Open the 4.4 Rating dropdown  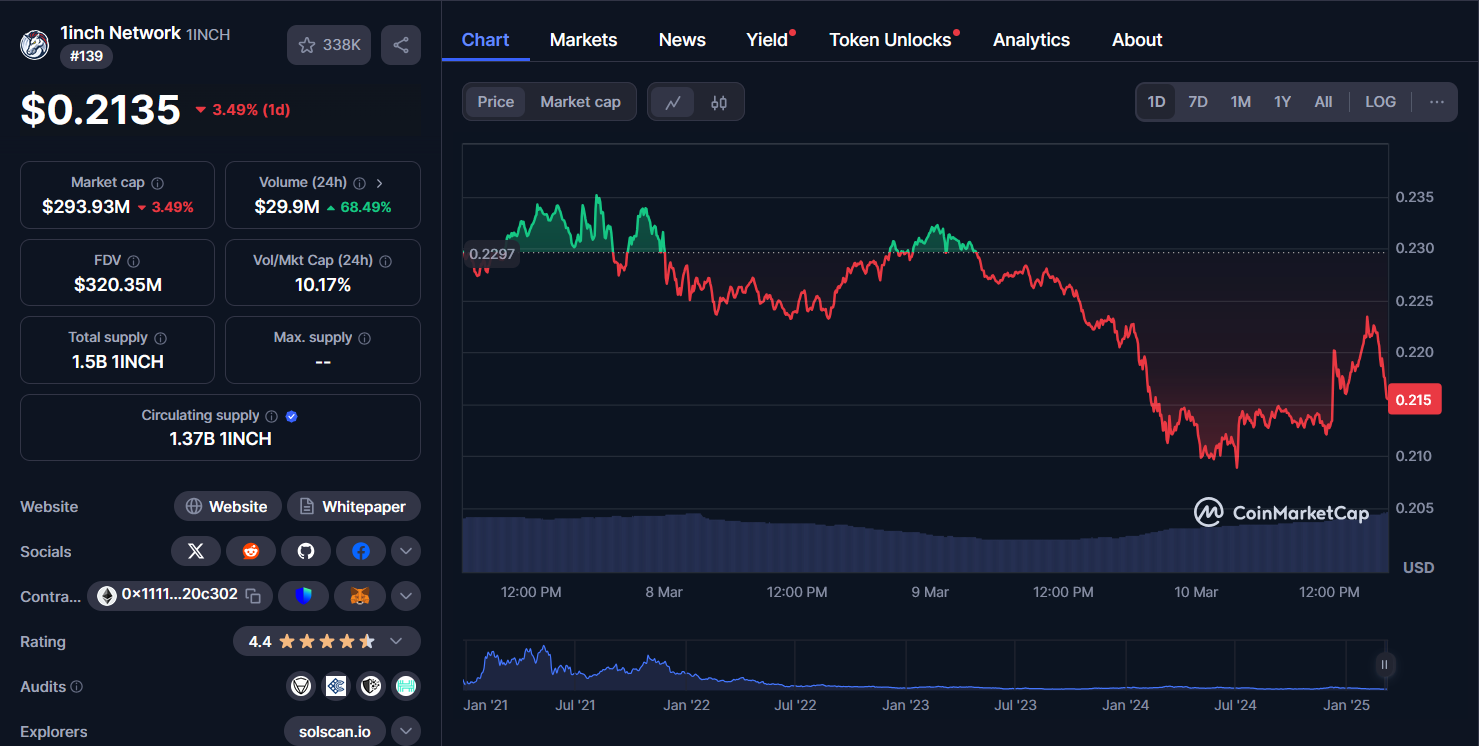pyautogui.click(x=395, y=641)
